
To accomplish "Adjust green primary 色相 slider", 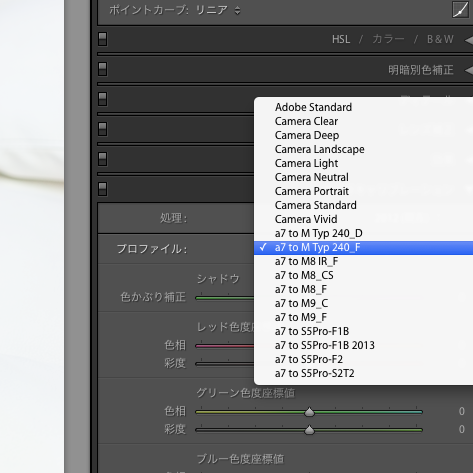I will tap(309, 412).
